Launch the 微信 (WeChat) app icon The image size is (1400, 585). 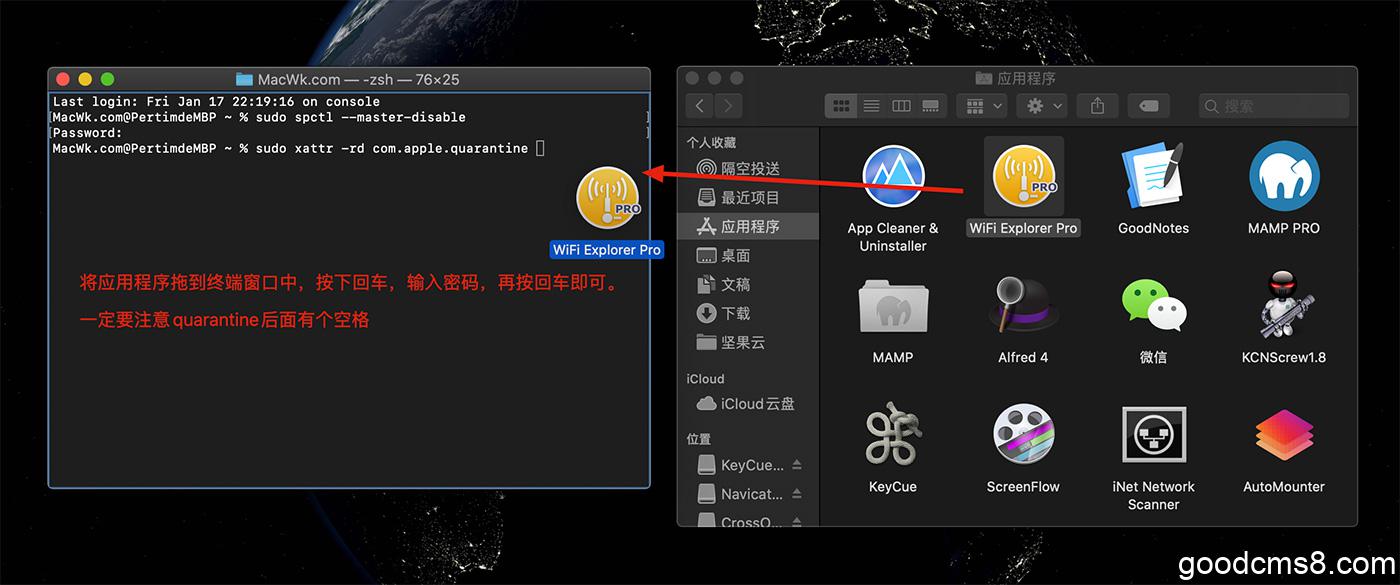pyautogui.click(x=1153, y=306)
